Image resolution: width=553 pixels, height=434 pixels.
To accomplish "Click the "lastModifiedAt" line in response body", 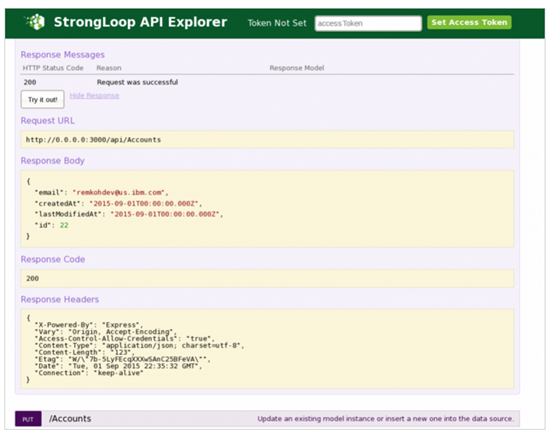I will pos(129,214).
